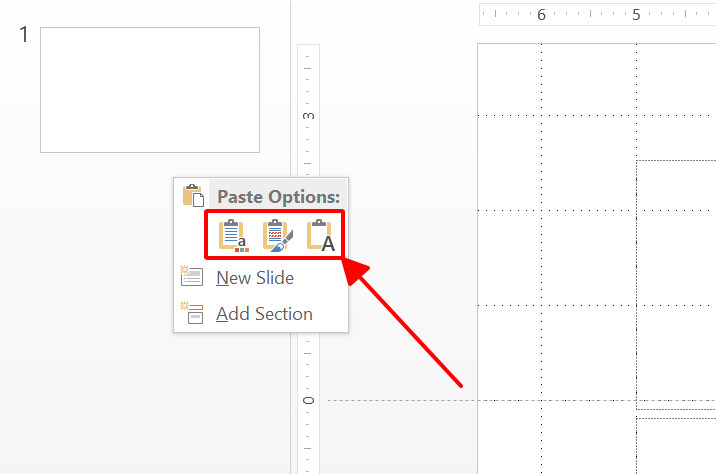716x474 pixels.
Task: Choose the New Slide menu entry text
Action: pos(255,278)
